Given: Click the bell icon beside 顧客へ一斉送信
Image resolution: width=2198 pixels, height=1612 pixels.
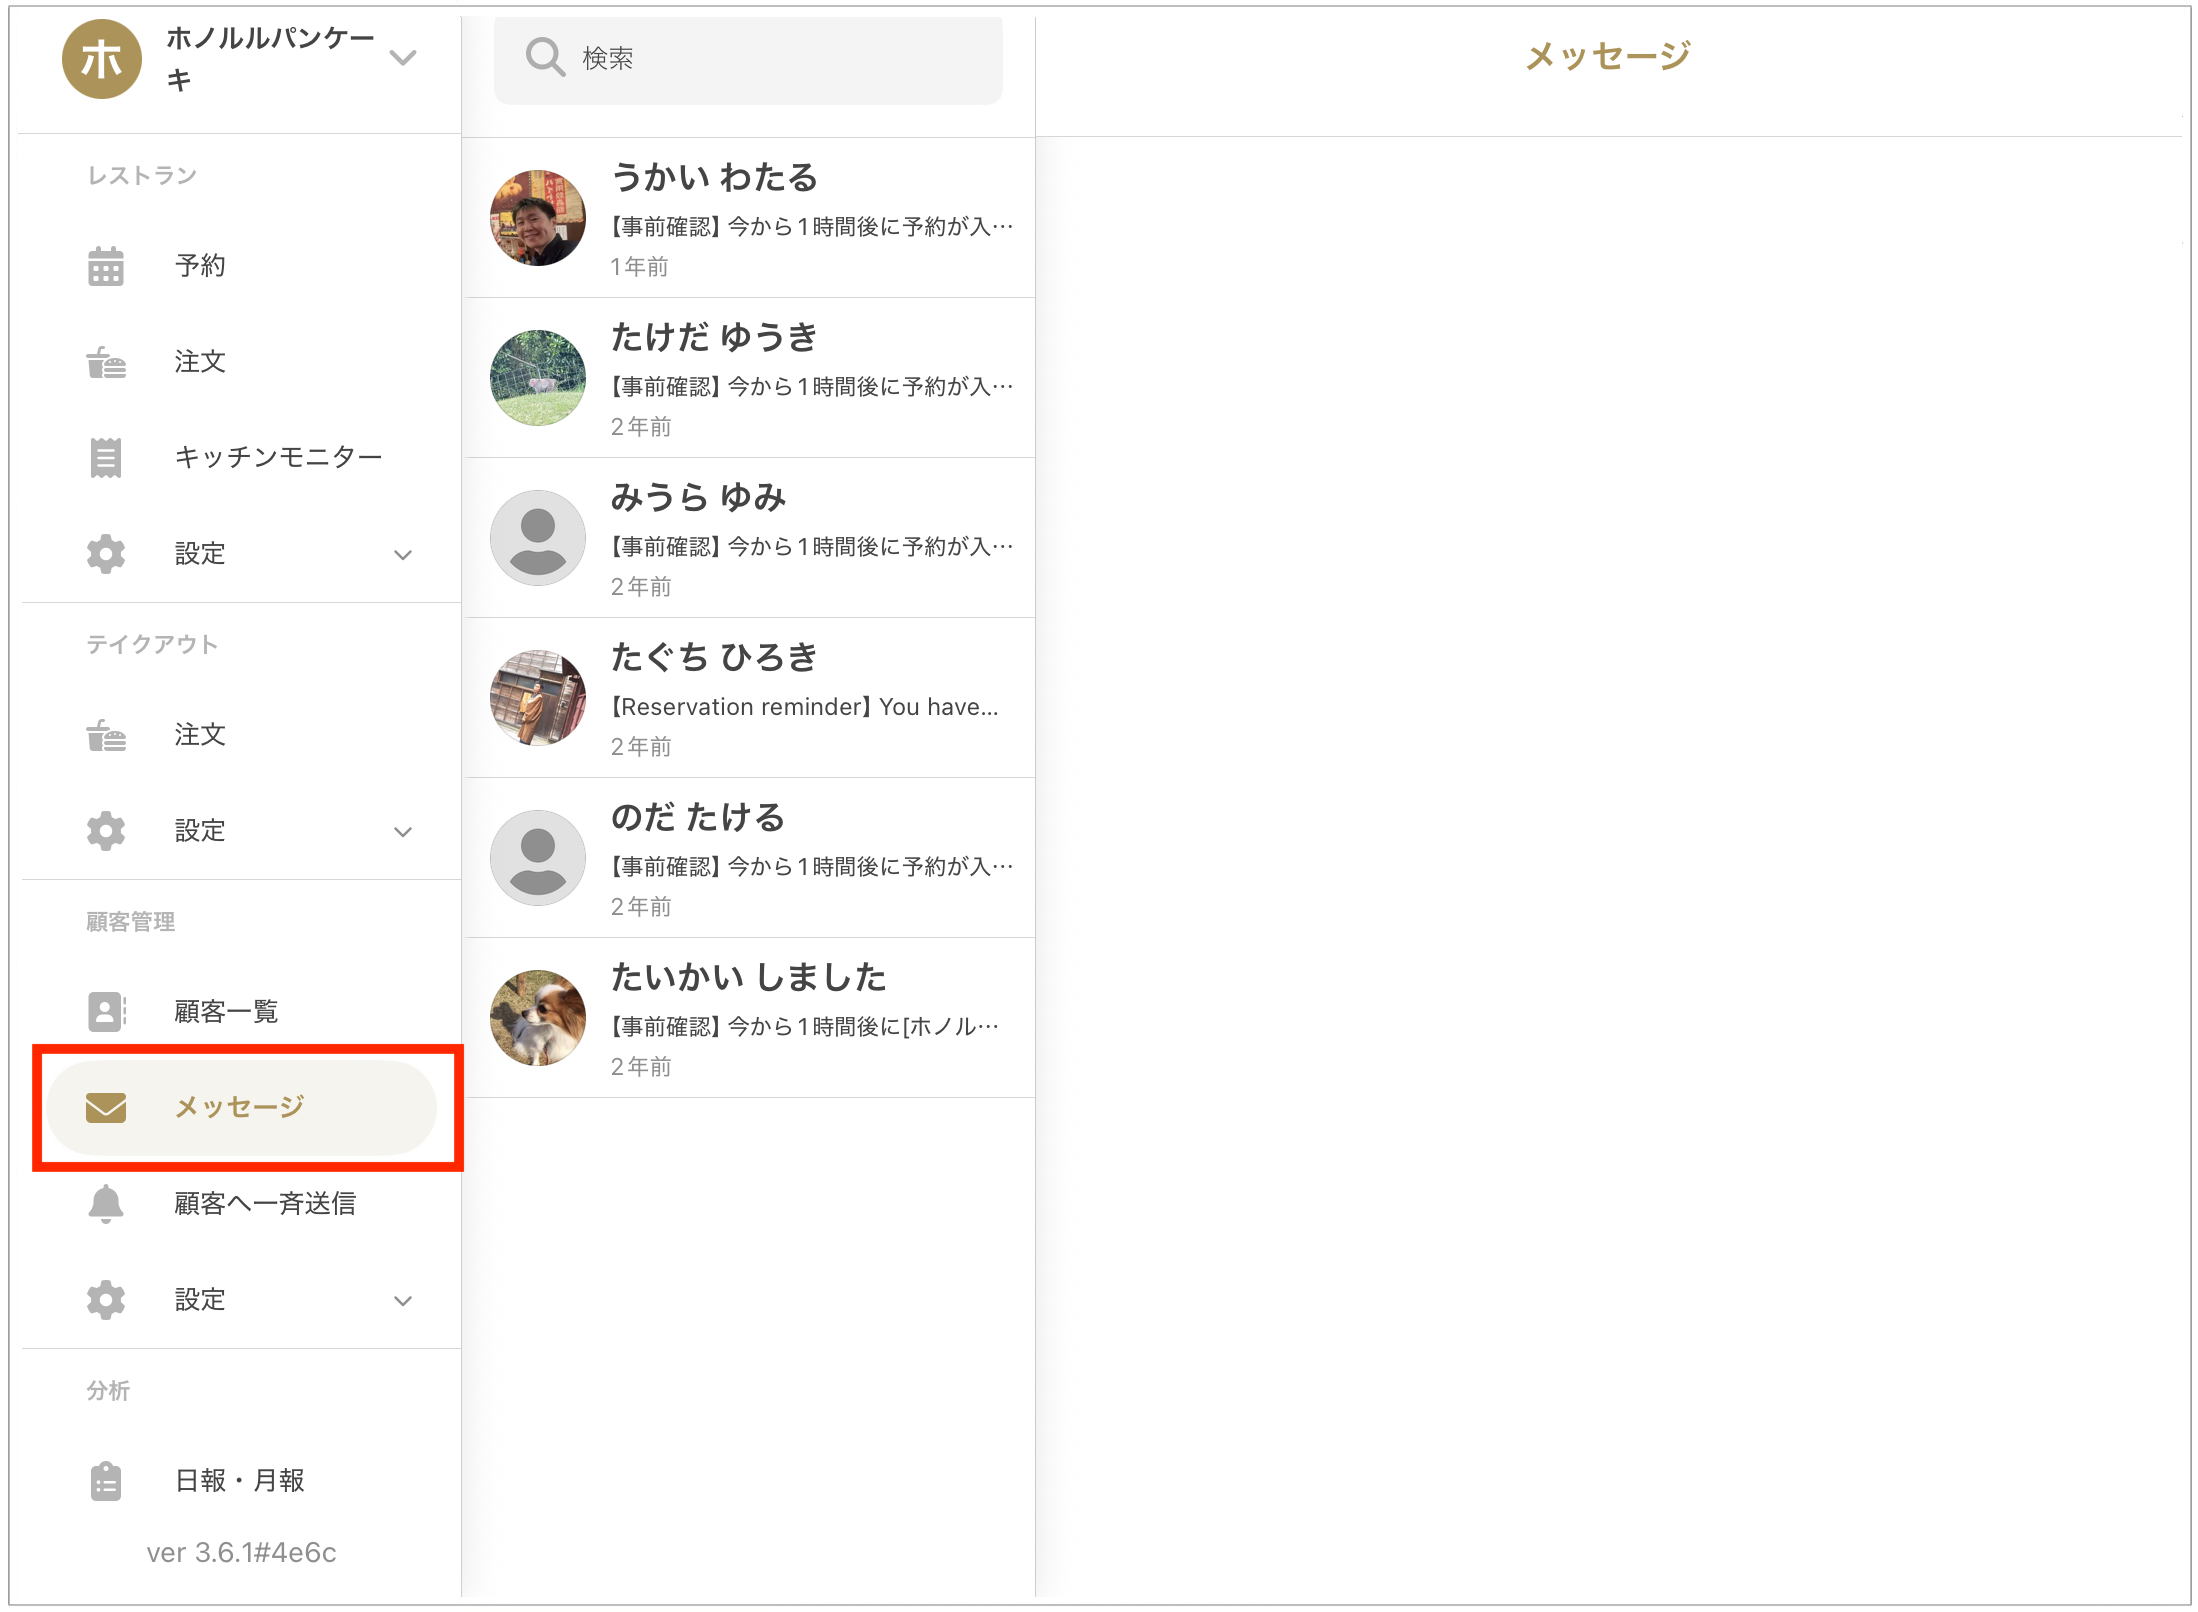Looking at the screenshot, I should (106, 1203).
